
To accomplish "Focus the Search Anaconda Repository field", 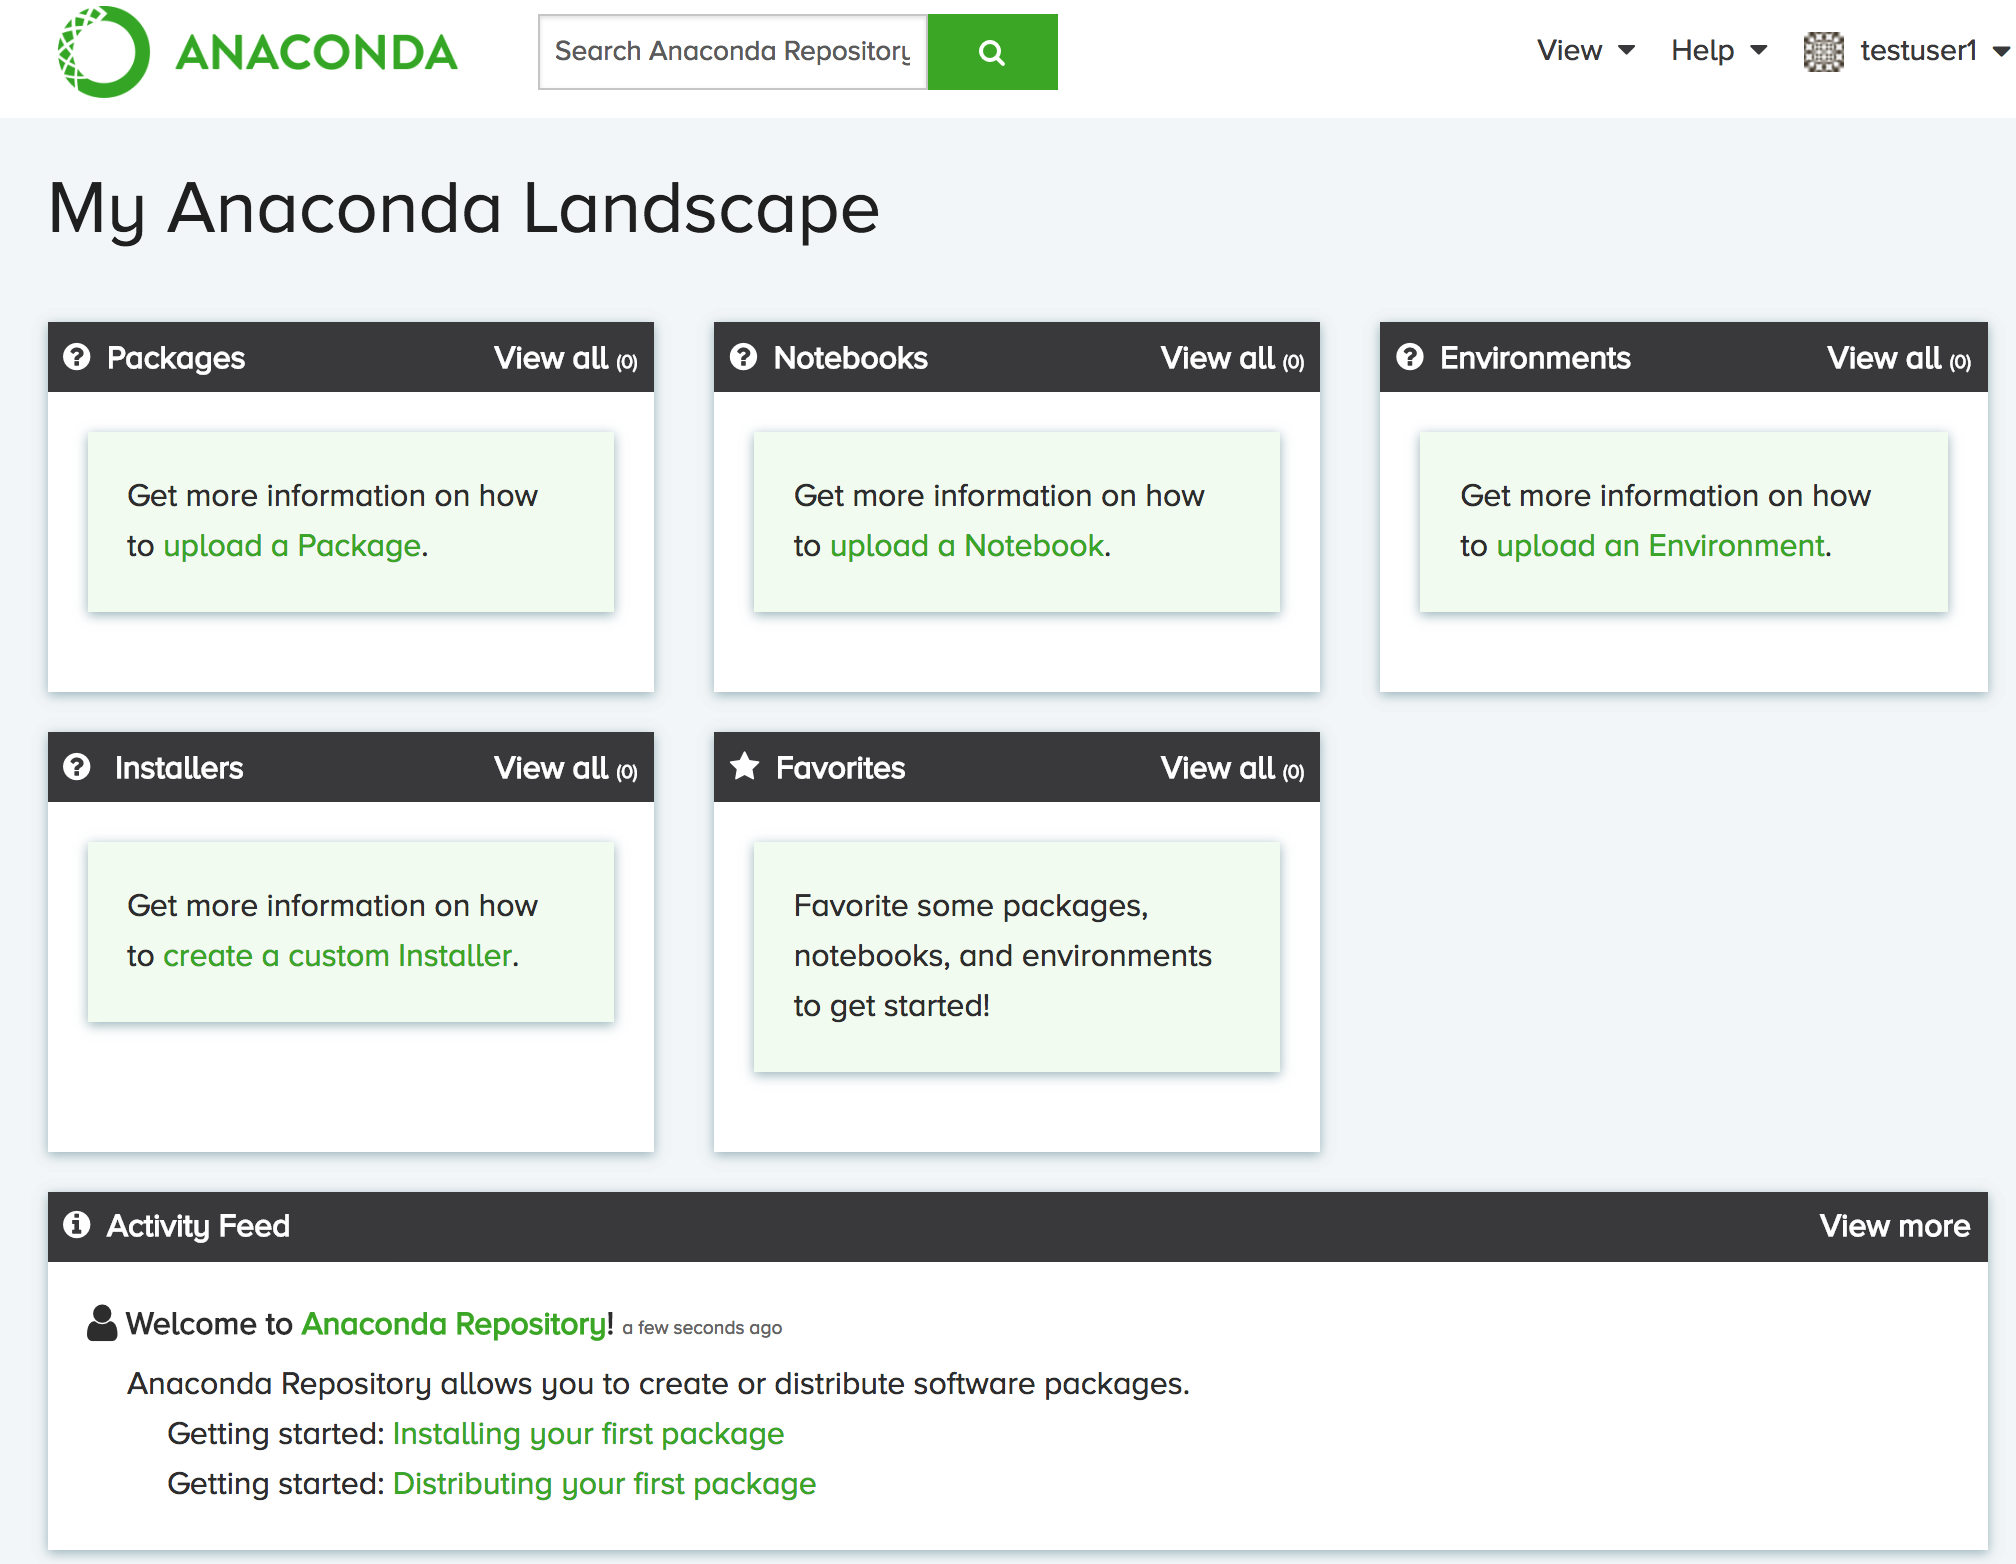I will [x=733, y=52].
